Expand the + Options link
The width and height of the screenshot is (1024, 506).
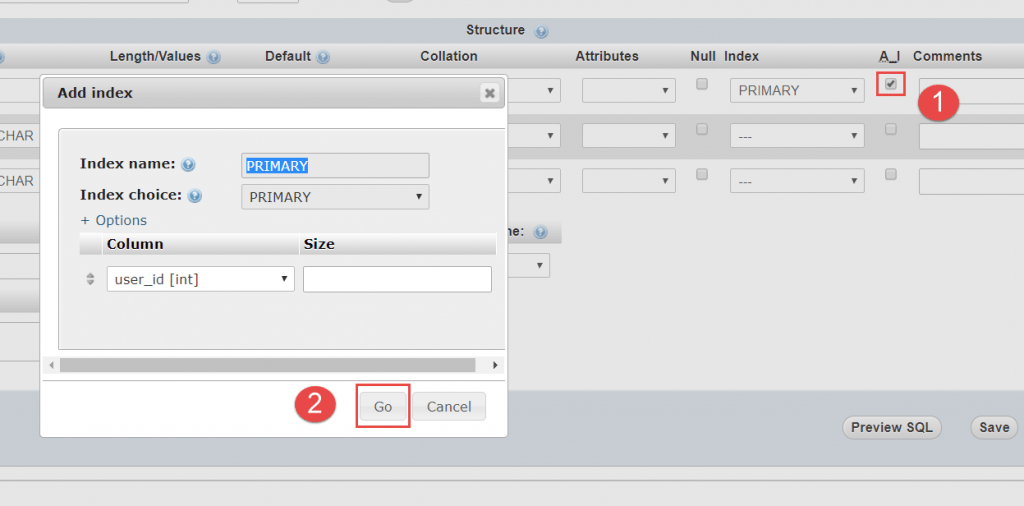pos(113,220)
